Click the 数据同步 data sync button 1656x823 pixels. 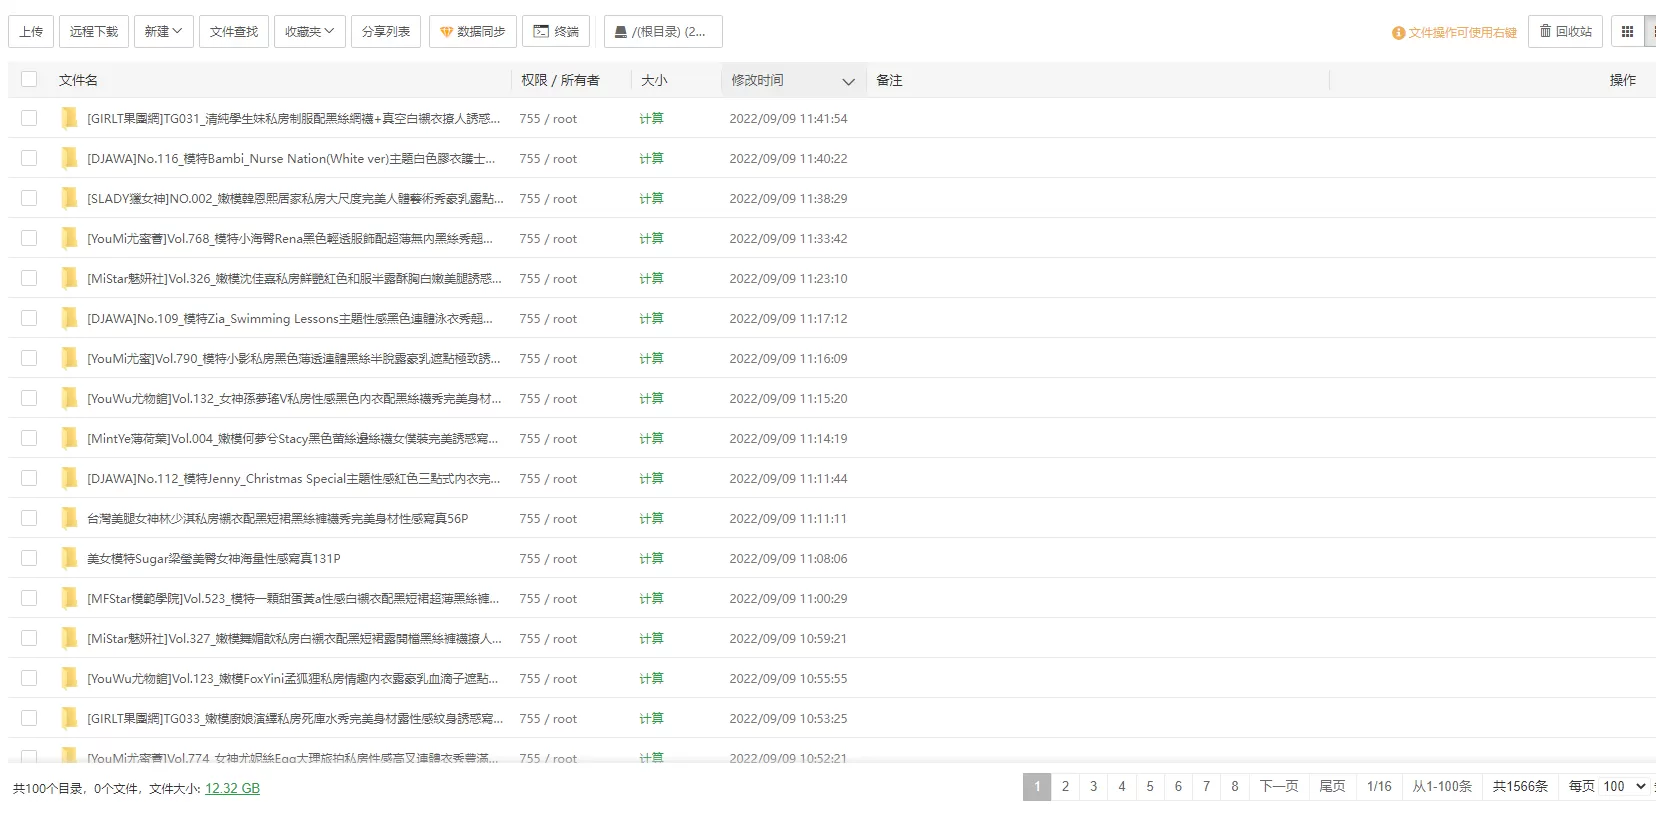(x=473, y=32)
